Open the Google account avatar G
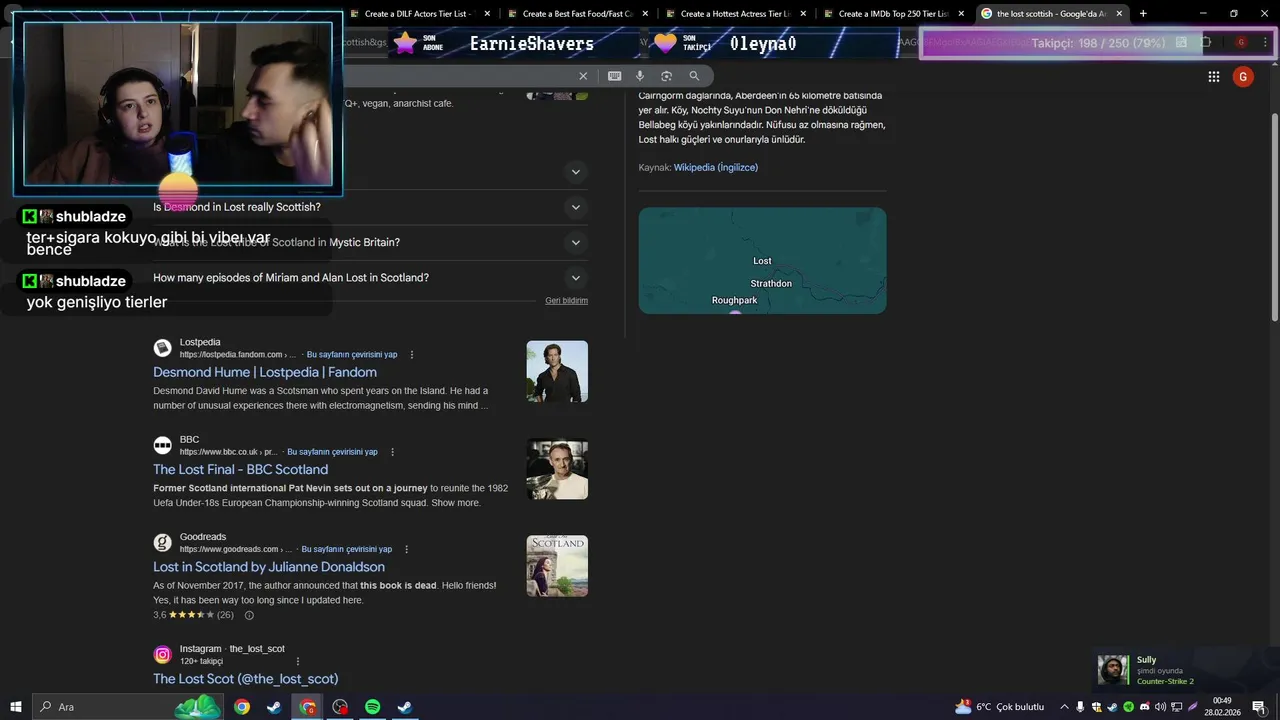 1243,77
